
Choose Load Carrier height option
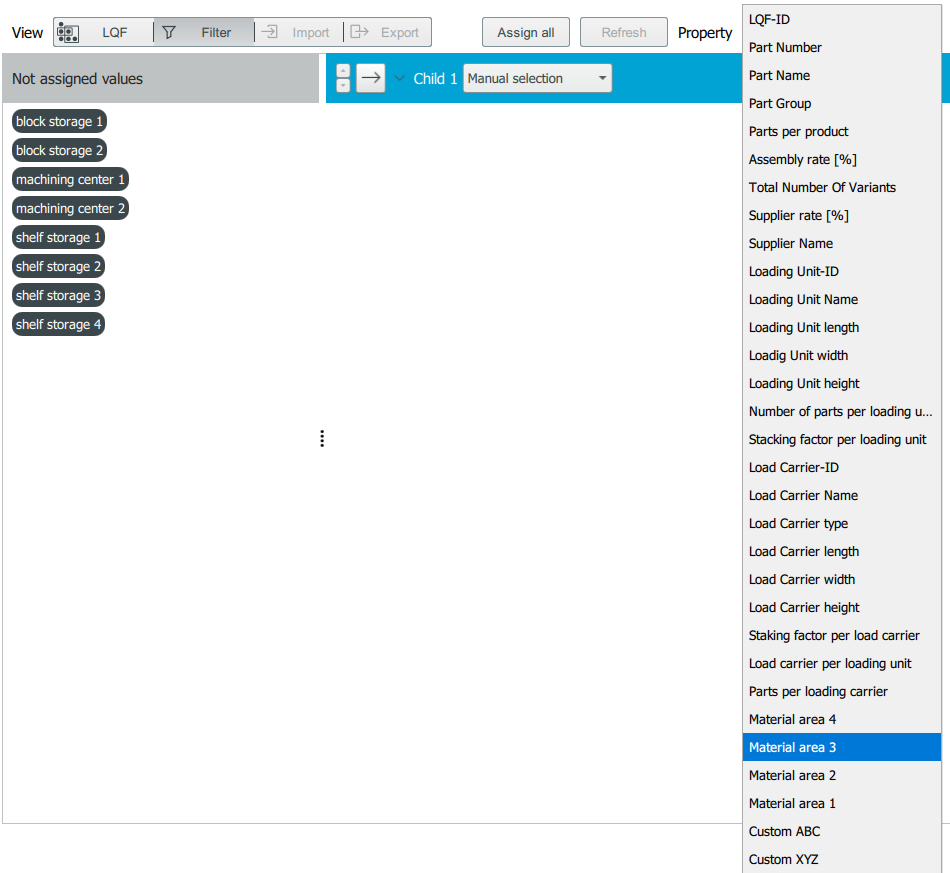click(x=842, y=607)
